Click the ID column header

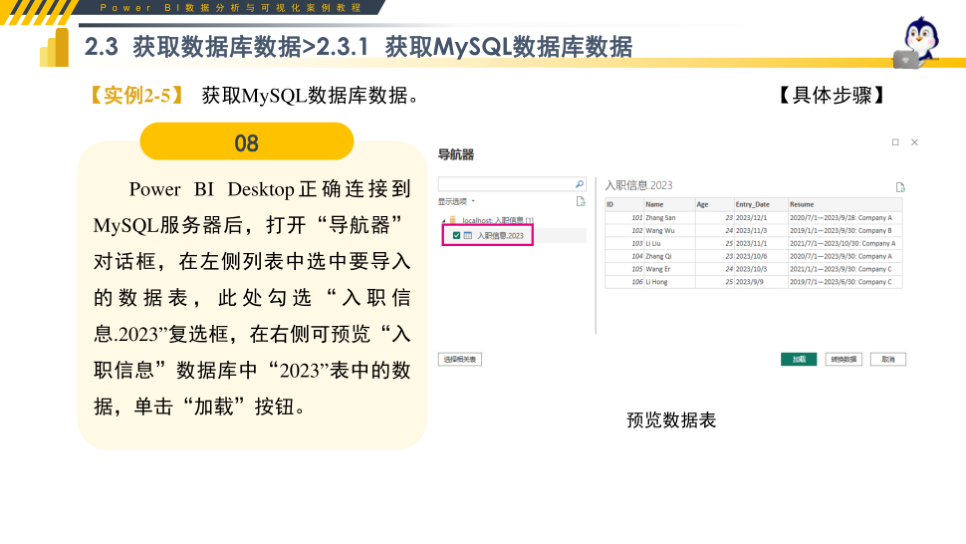tap(624, 205)
